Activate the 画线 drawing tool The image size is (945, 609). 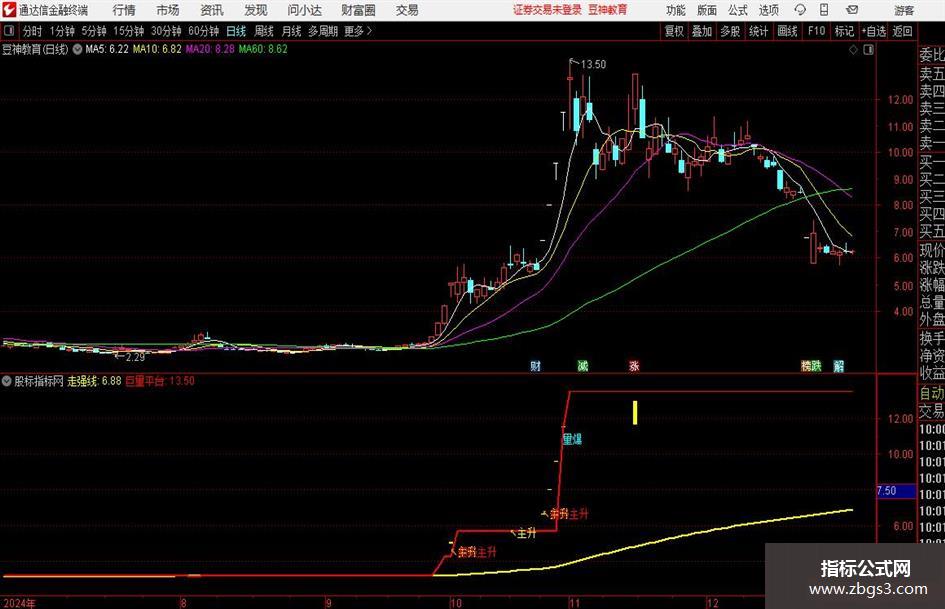(787, 31)
